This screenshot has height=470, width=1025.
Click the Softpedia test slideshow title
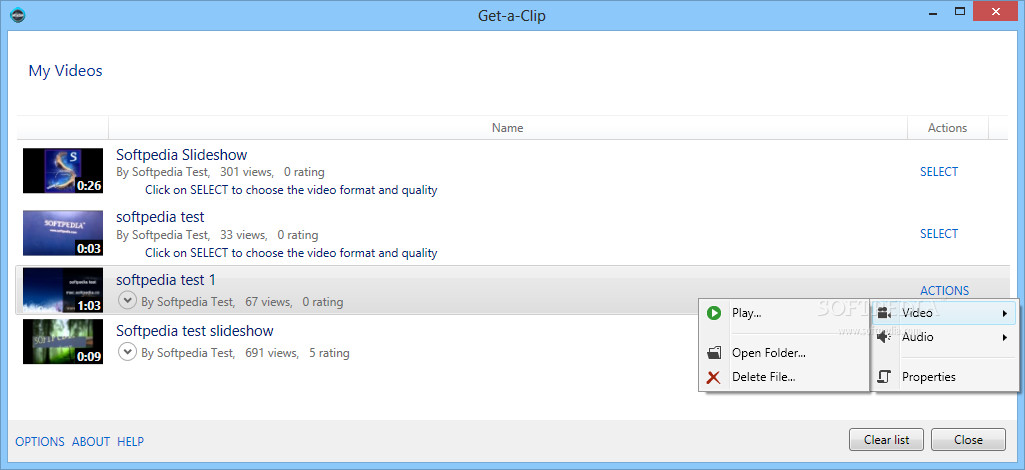tap(195, 331)
